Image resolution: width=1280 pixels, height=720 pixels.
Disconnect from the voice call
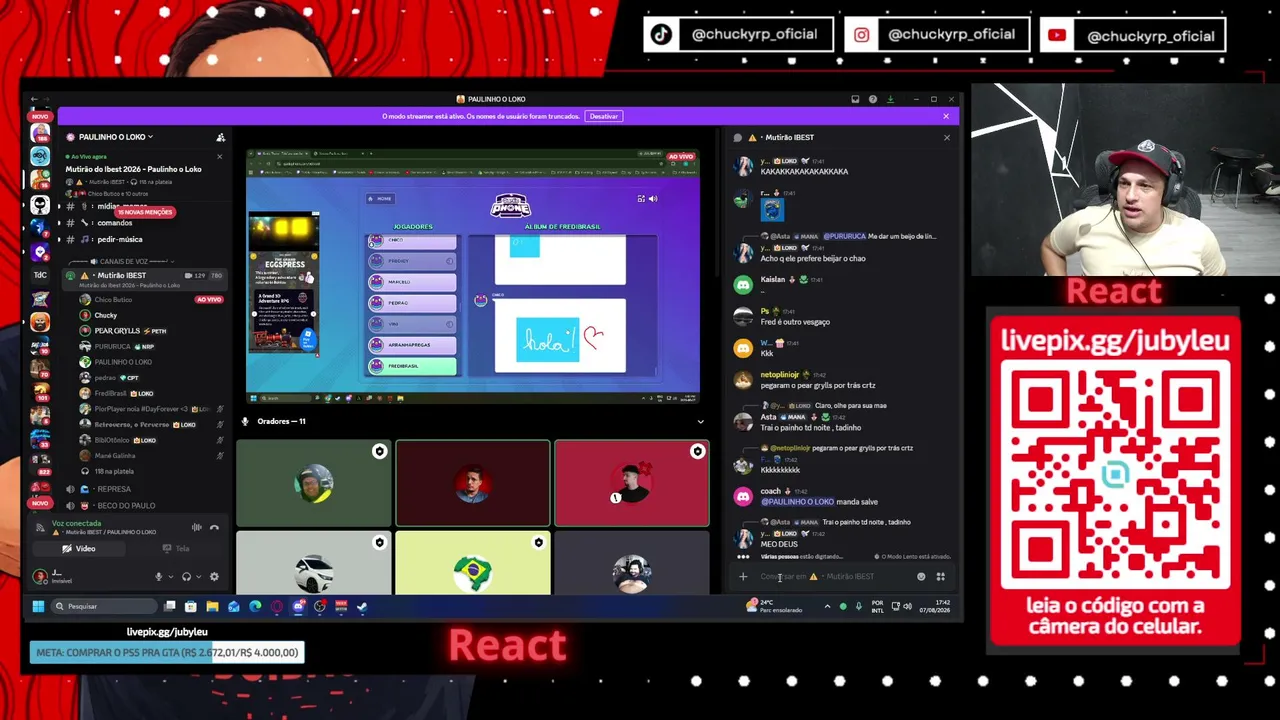[214, 527]
